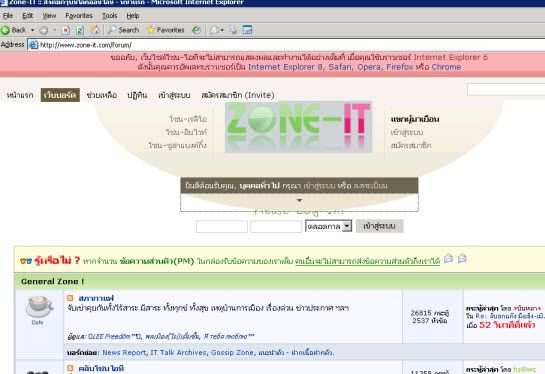Screen dimensions: 545x374
Task: Open the login session duration dropdown
Action: 328,226
